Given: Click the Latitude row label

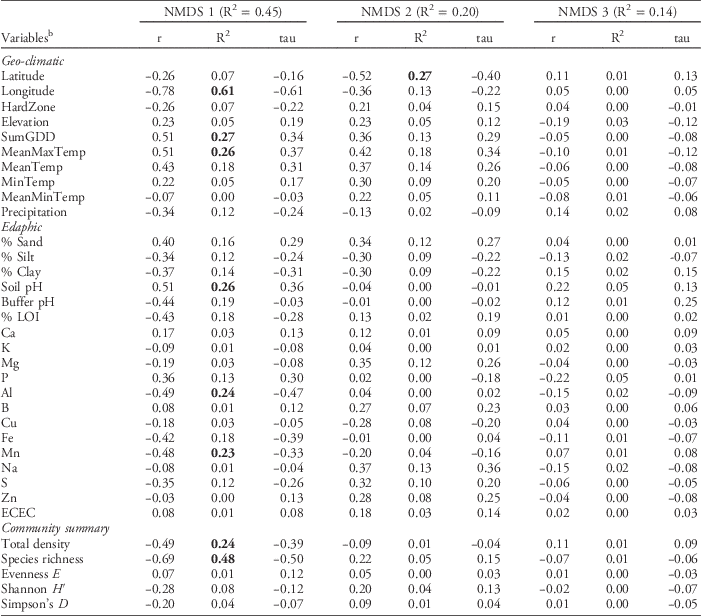Looking at the screenshot, I should click(23, 76).
